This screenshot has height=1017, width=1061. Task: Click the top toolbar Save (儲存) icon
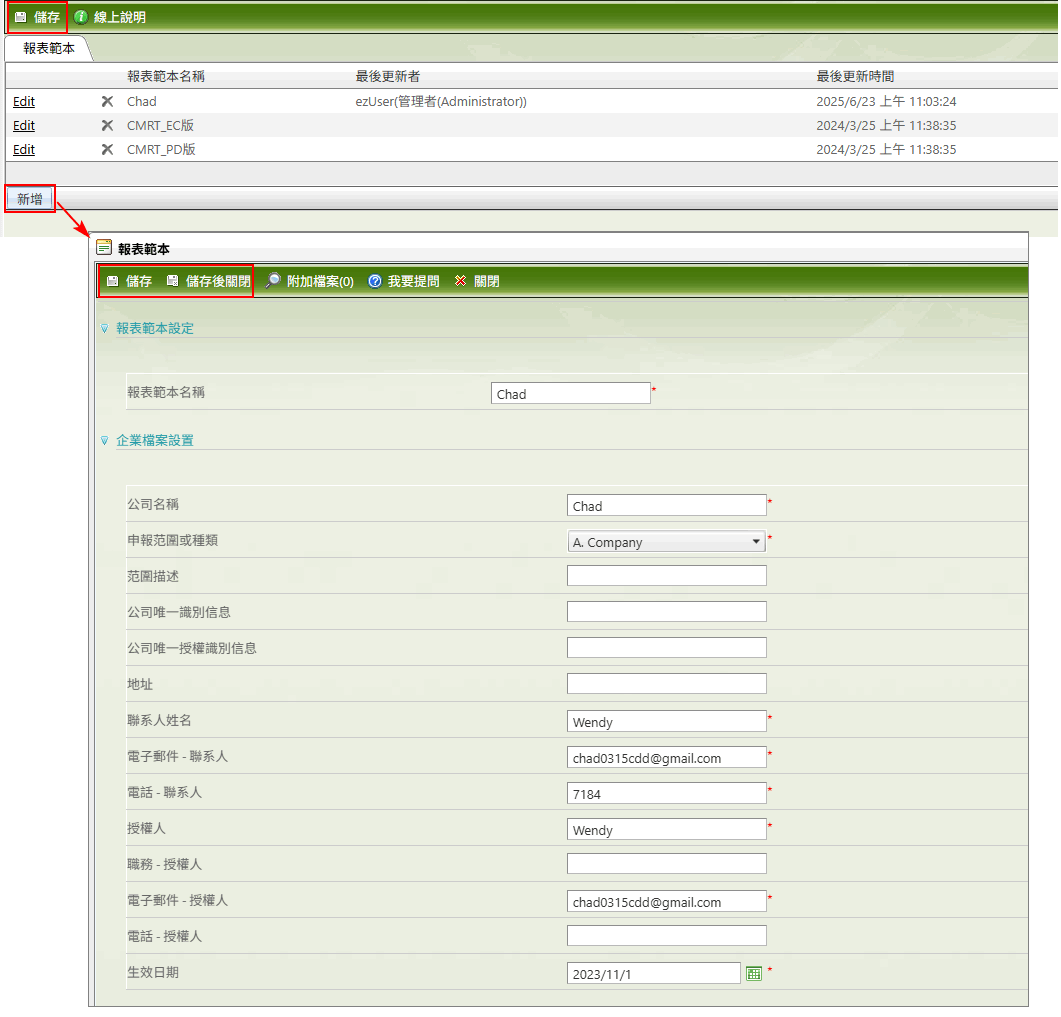point(20,17)
